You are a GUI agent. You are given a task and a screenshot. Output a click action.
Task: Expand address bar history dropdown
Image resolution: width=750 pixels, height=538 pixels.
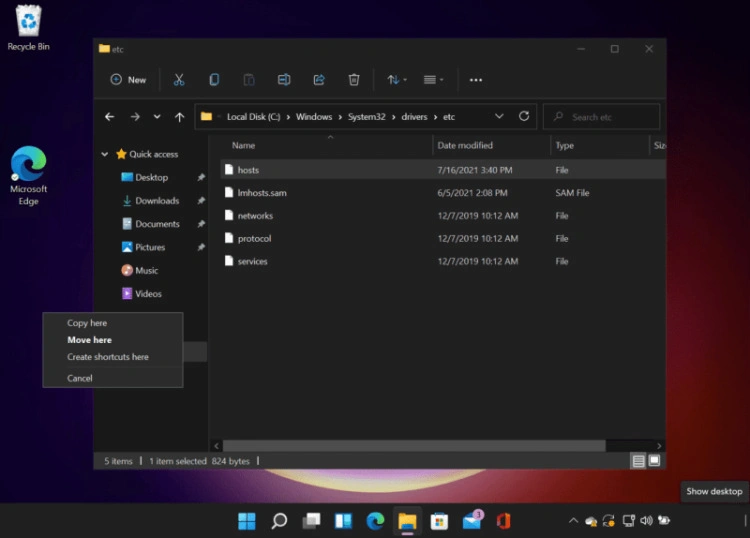pyautogui.click(x=499, y=116)
